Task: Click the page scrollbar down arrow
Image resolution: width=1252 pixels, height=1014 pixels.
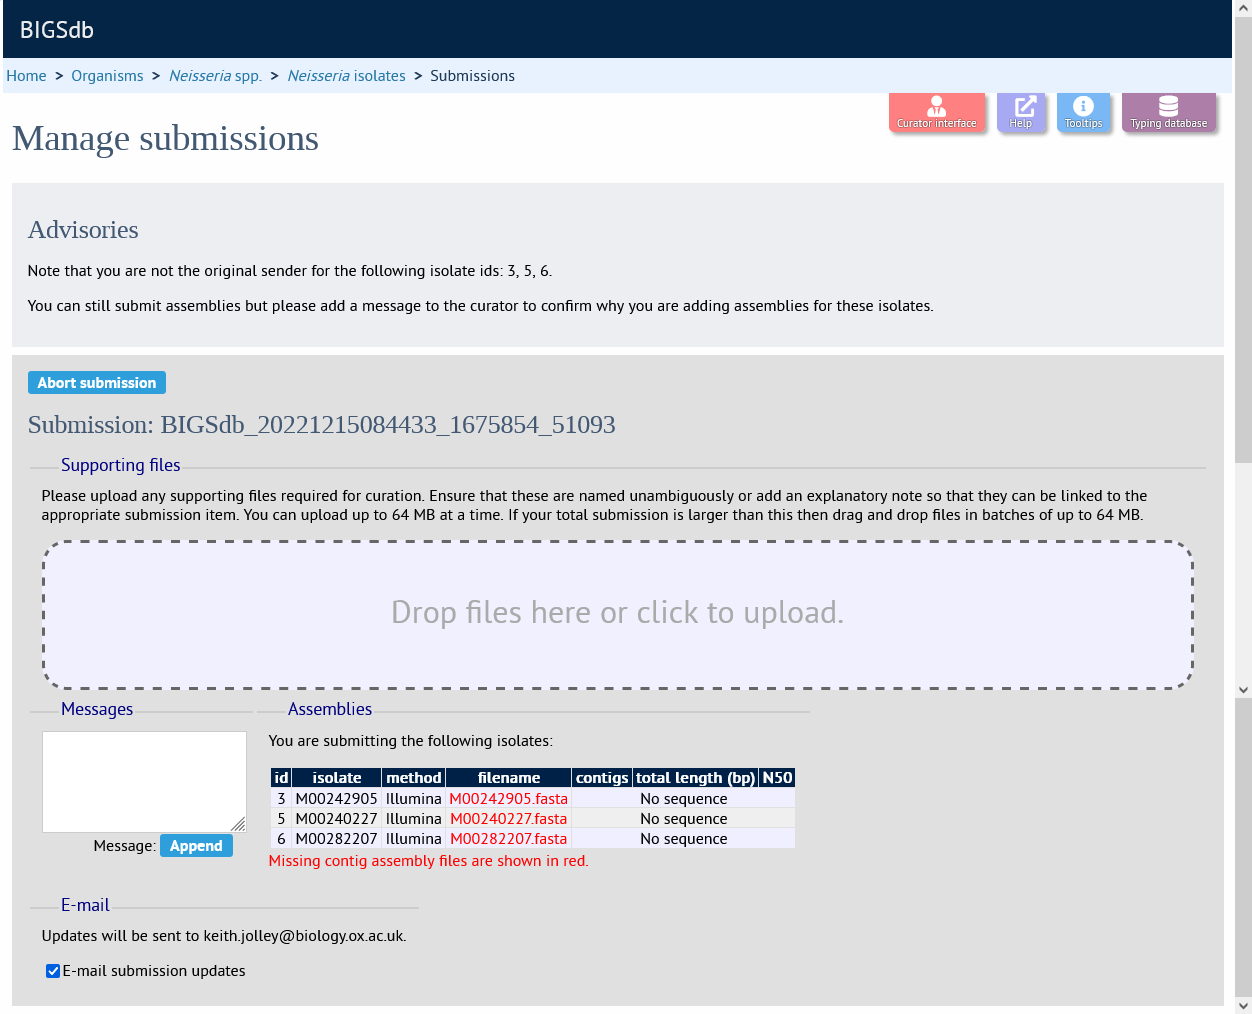Action: [1243, 1005]
